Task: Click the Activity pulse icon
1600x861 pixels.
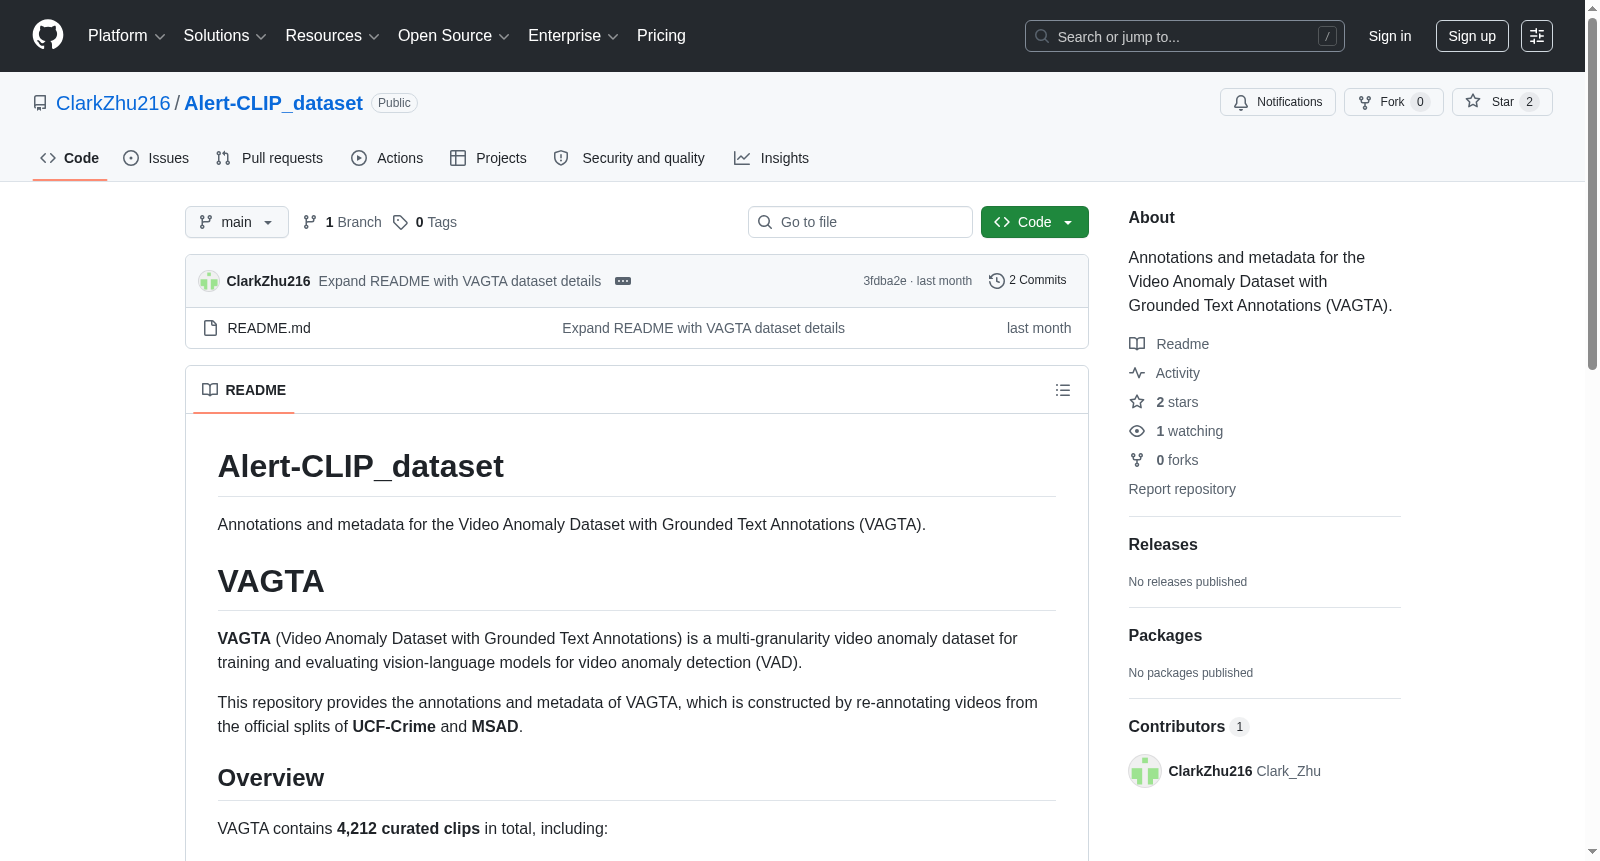Action: [1137, 373]
